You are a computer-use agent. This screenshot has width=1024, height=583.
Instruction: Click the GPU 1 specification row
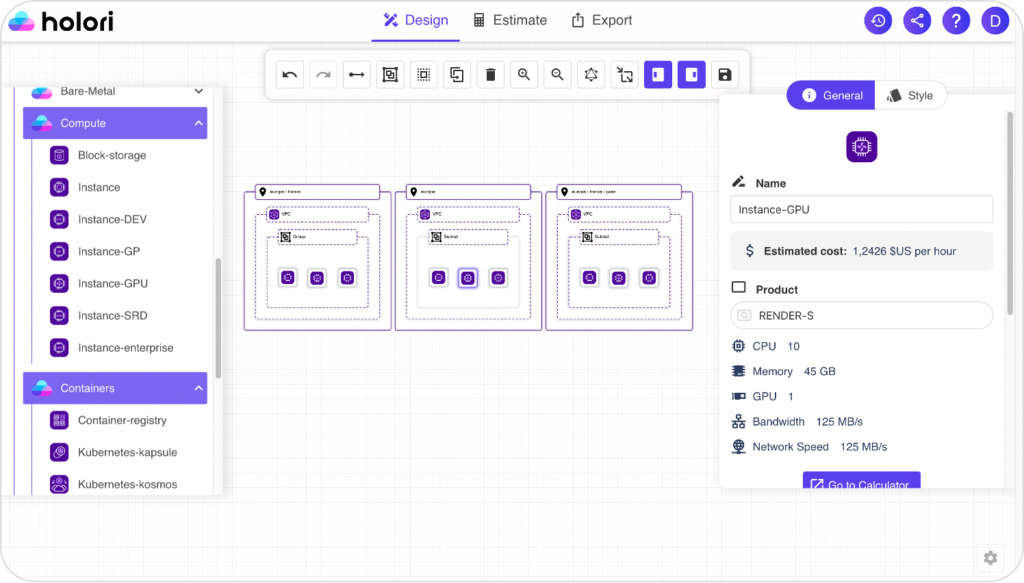pos(763,397)
